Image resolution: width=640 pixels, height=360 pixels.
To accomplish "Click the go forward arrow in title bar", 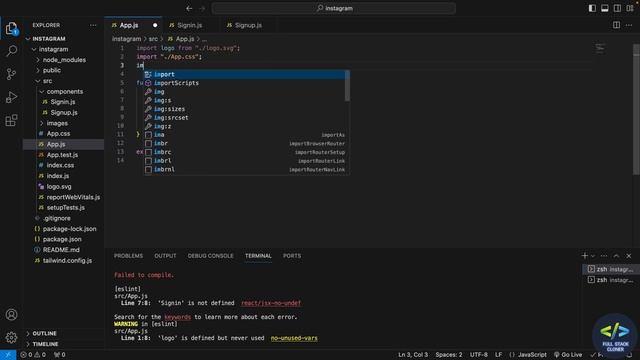I will click(202, 8).
